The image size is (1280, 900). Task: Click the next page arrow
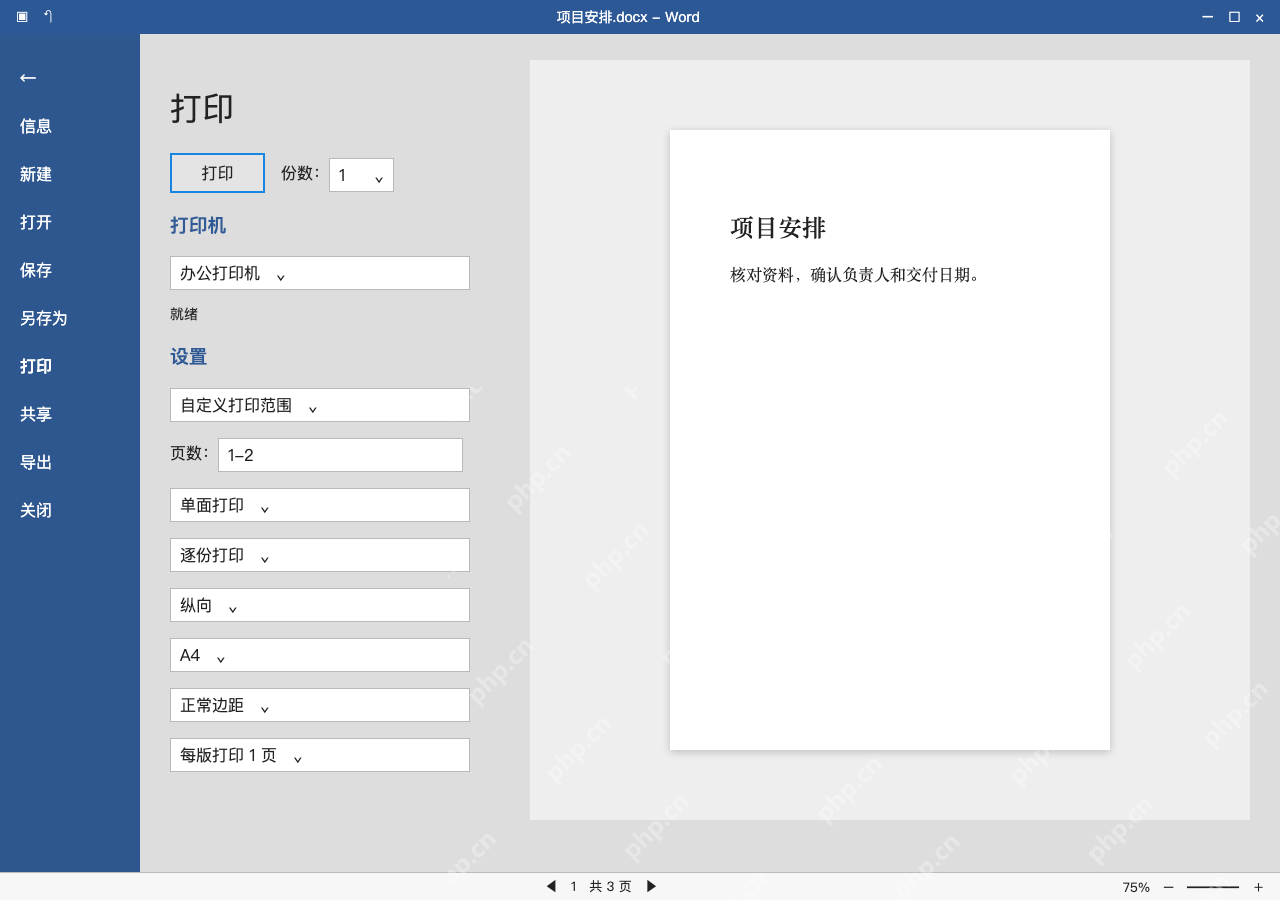[x=652, y=886]
